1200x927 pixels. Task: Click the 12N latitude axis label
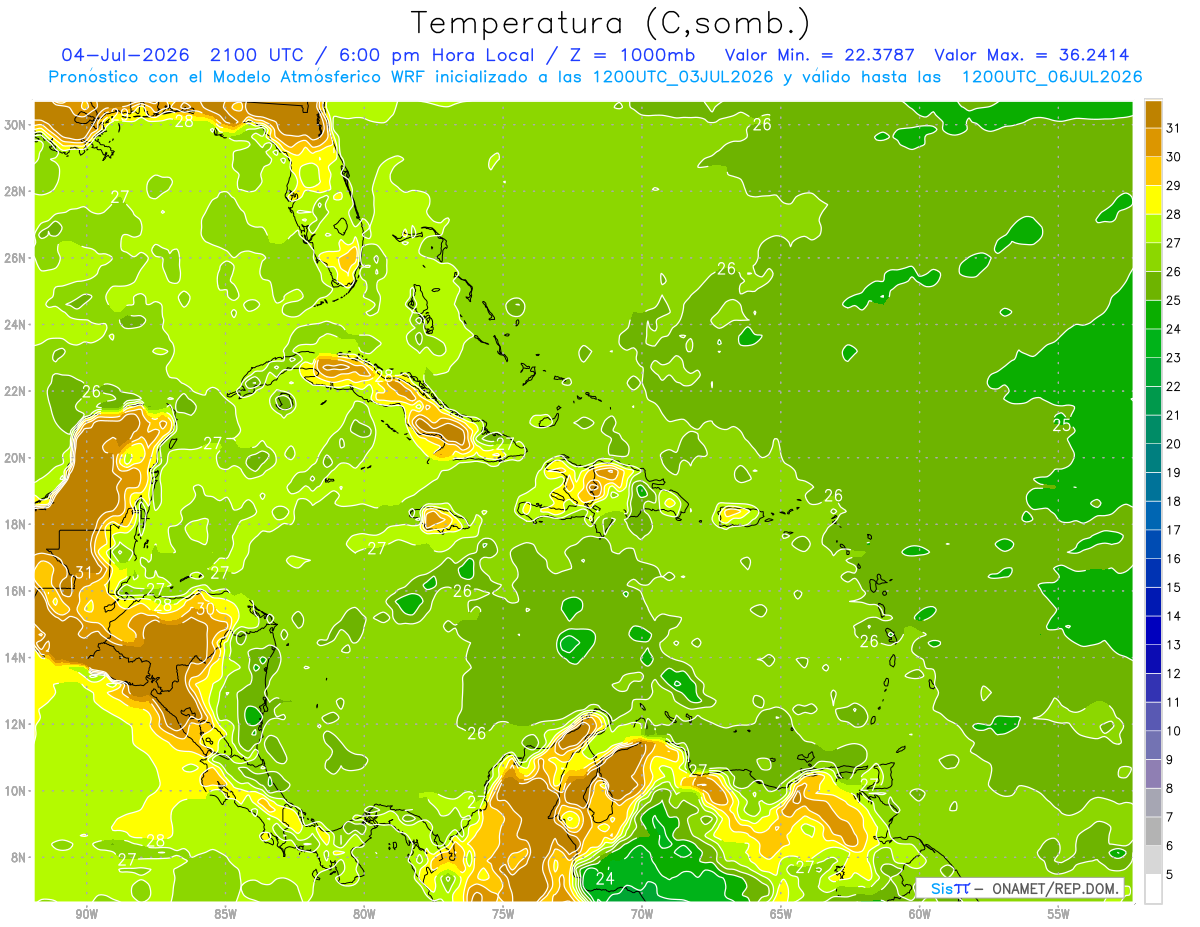point(15,724)
